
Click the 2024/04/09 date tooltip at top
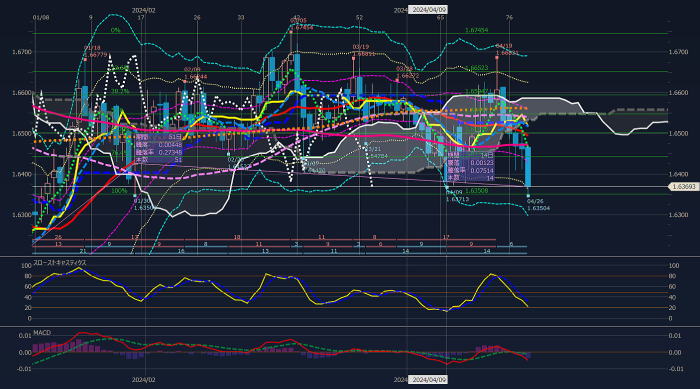tap(429, 9)
